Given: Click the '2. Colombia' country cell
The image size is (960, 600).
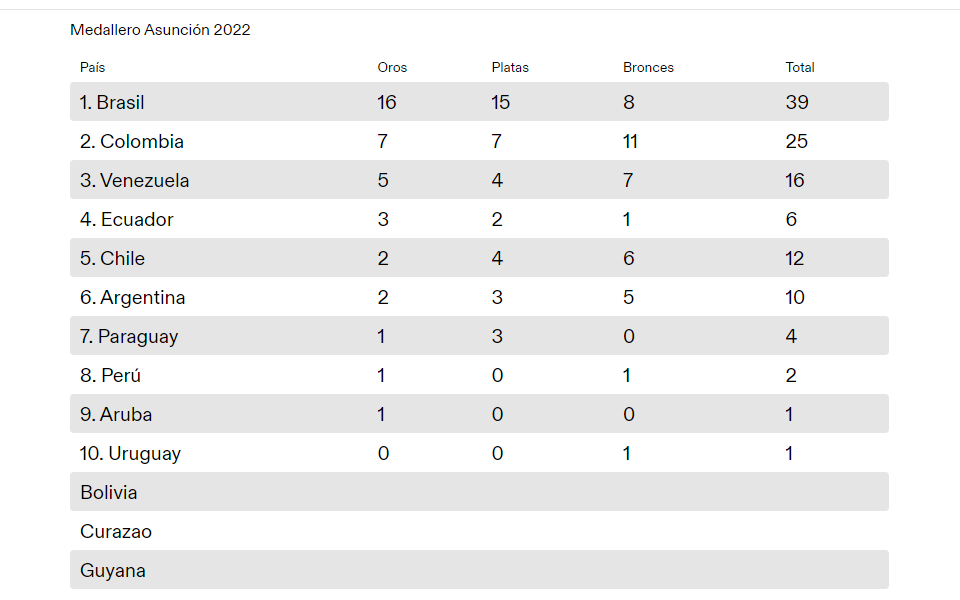Looking at the screenshot, I should (x=132, y=141).
